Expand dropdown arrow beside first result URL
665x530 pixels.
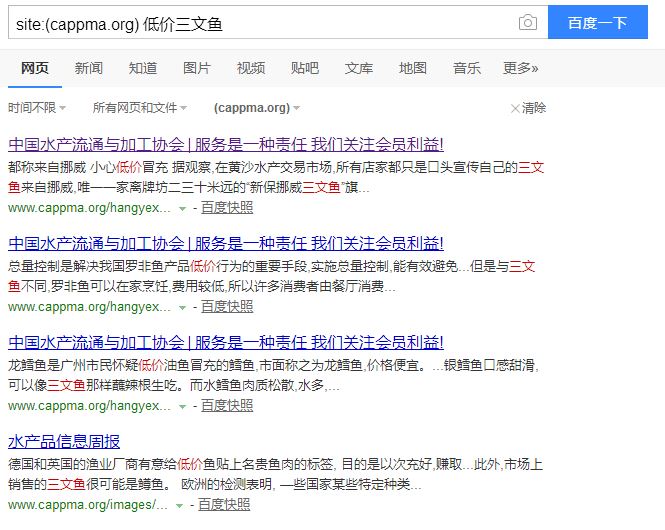[182, 209]
